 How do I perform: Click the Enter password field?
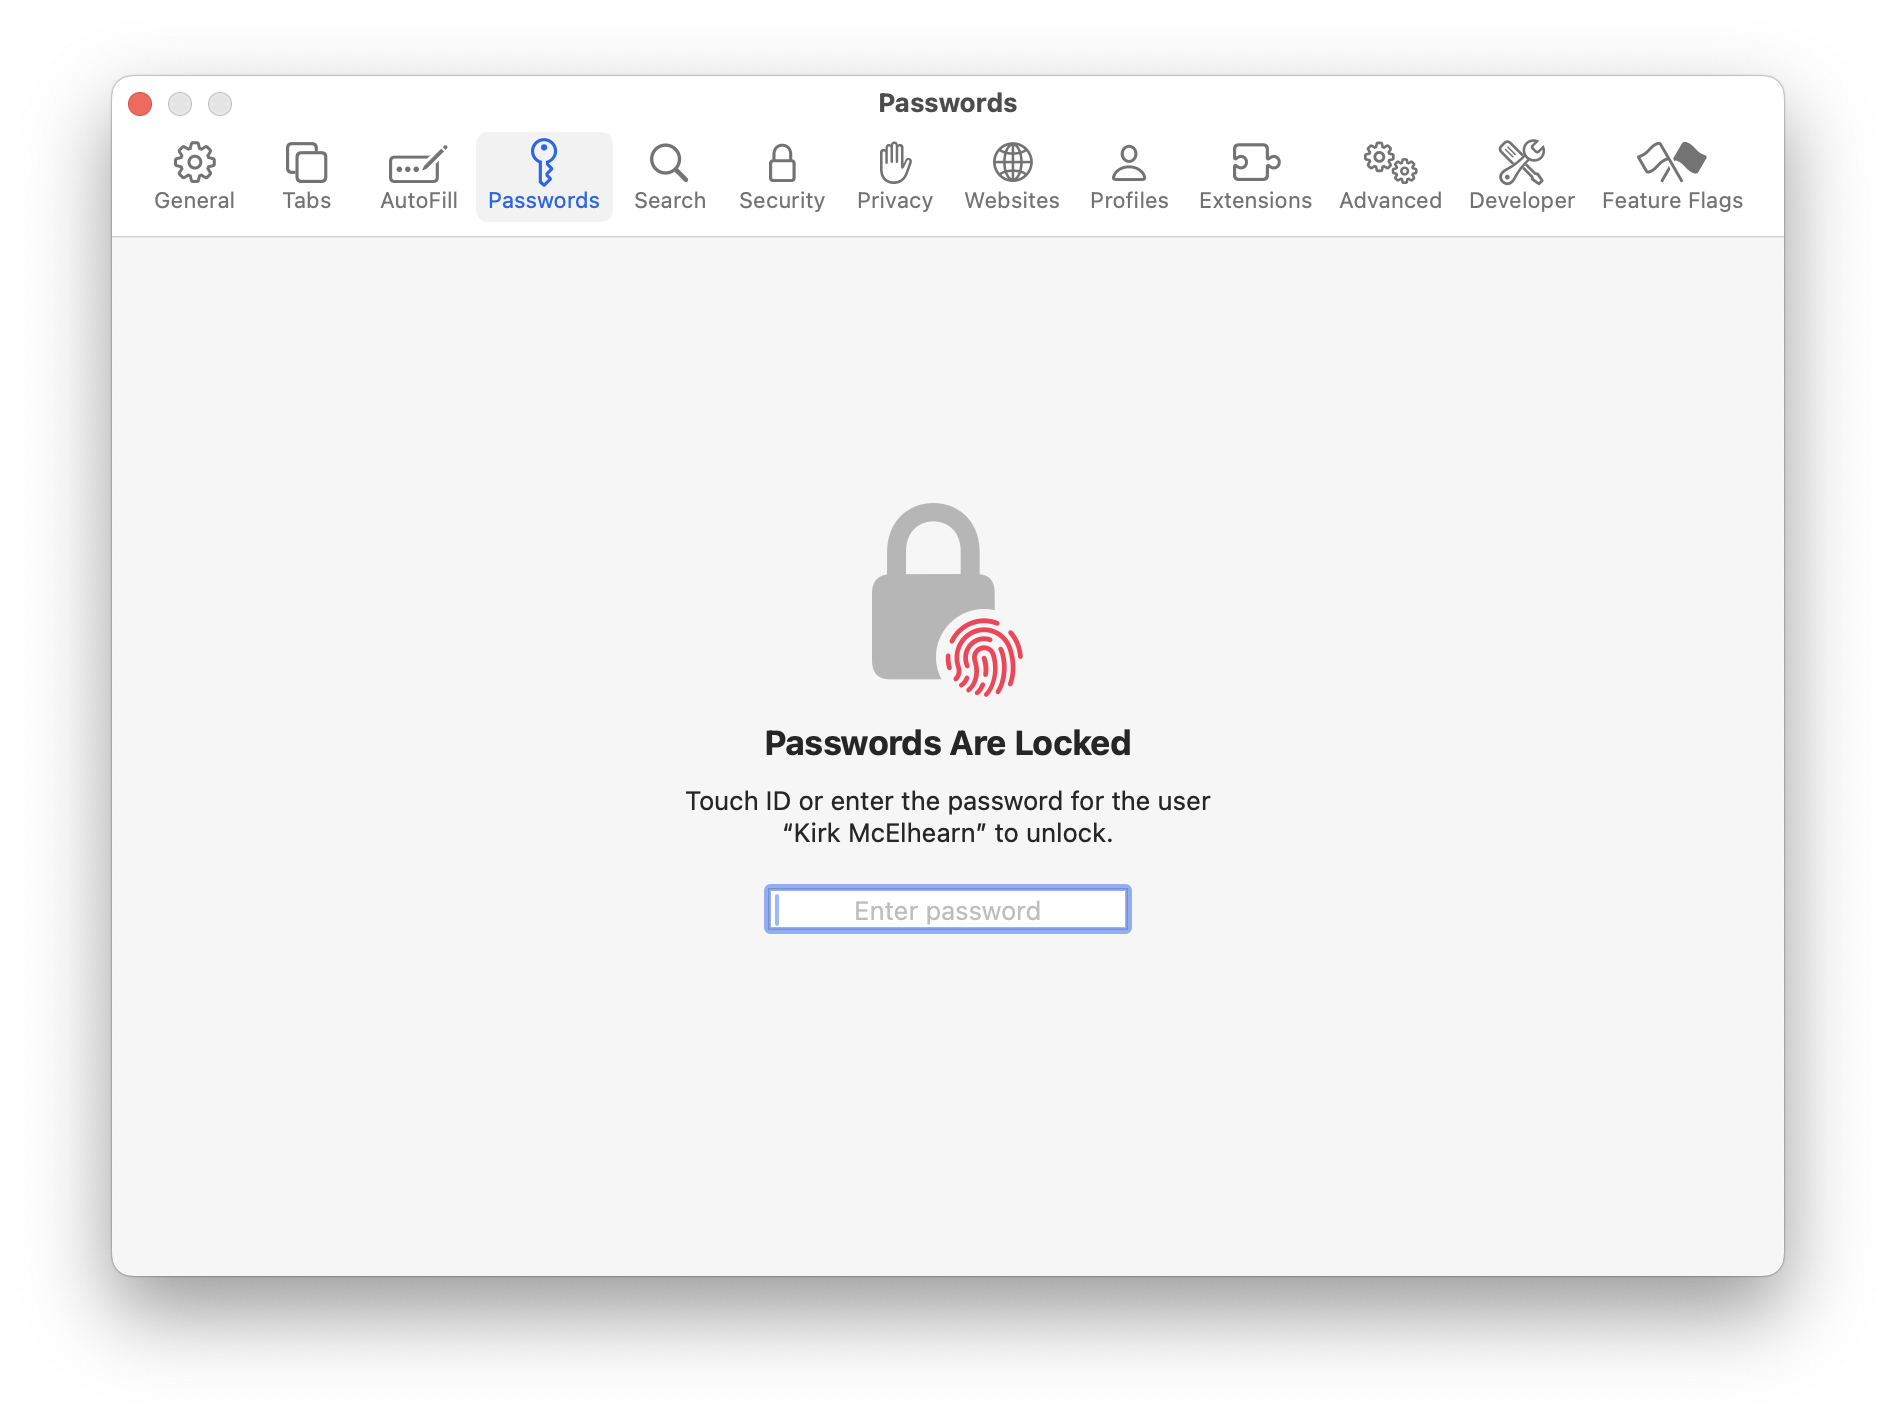[x=948, y=910]
